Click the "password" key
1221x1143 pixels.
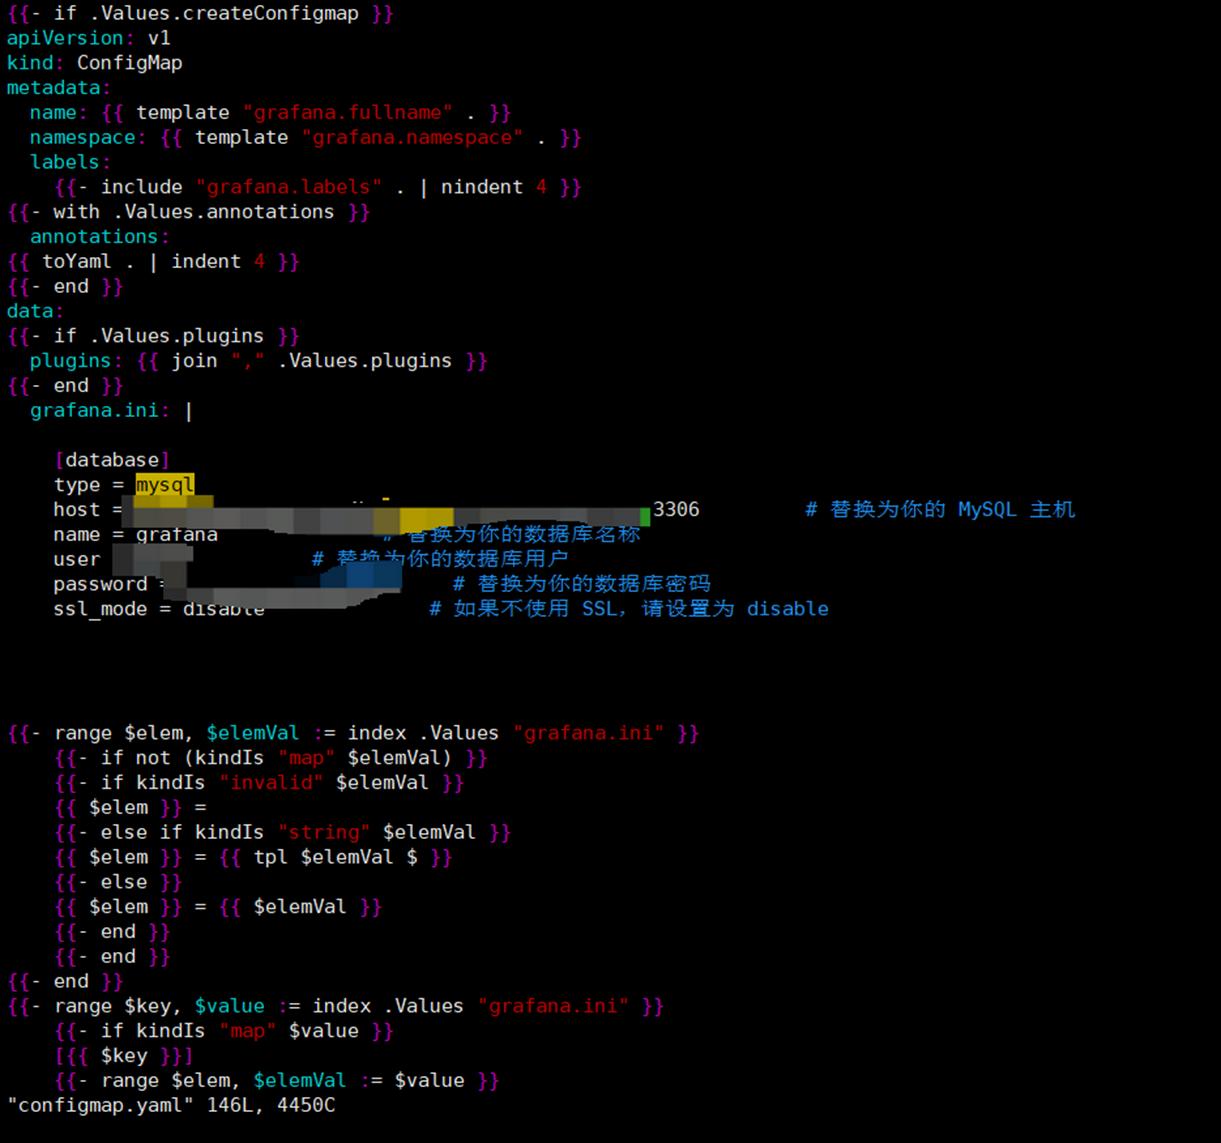click(x=100, y=584)
